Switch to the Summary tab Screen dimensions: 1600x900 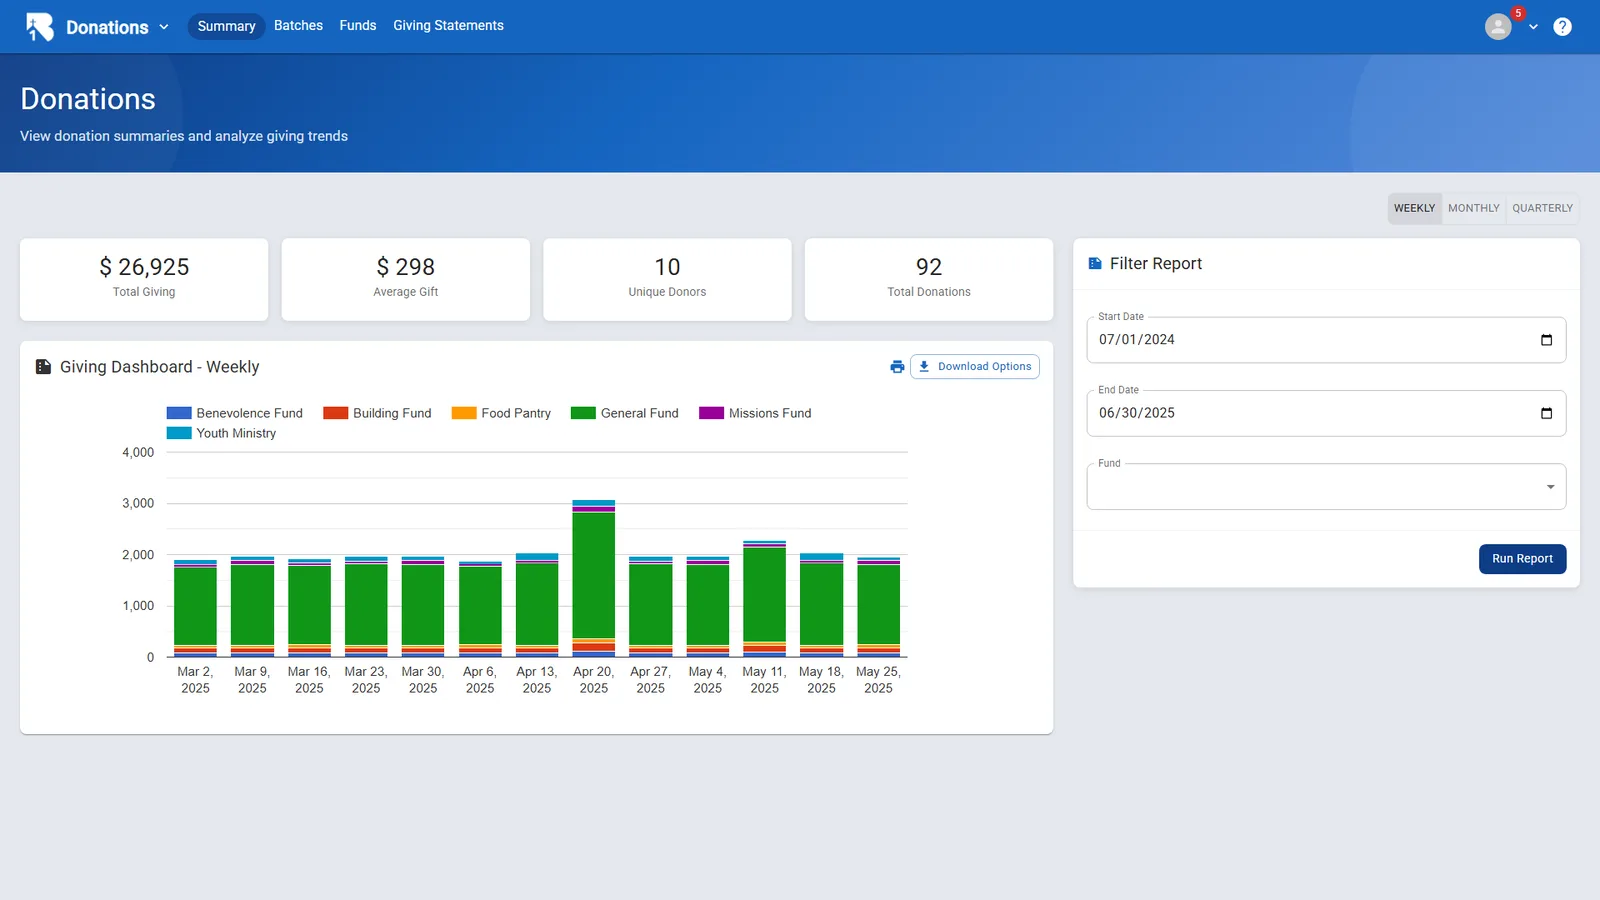(226, 26)
